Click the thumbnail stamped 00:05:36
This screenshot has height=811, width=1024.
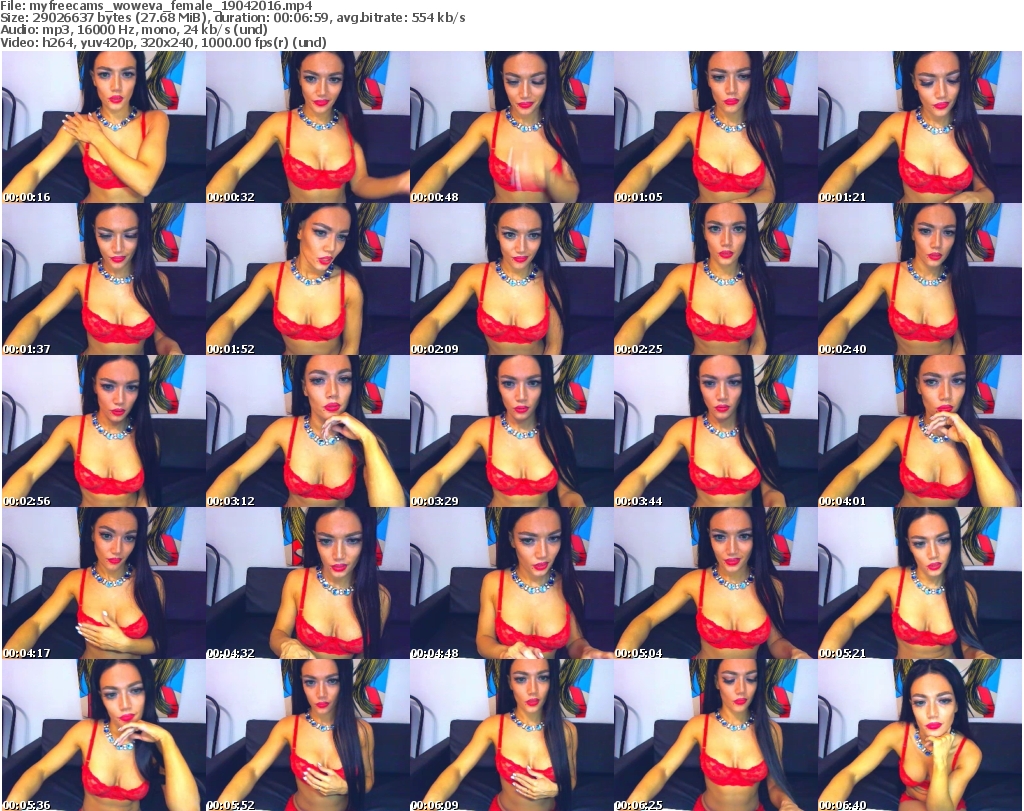point(104,735)
